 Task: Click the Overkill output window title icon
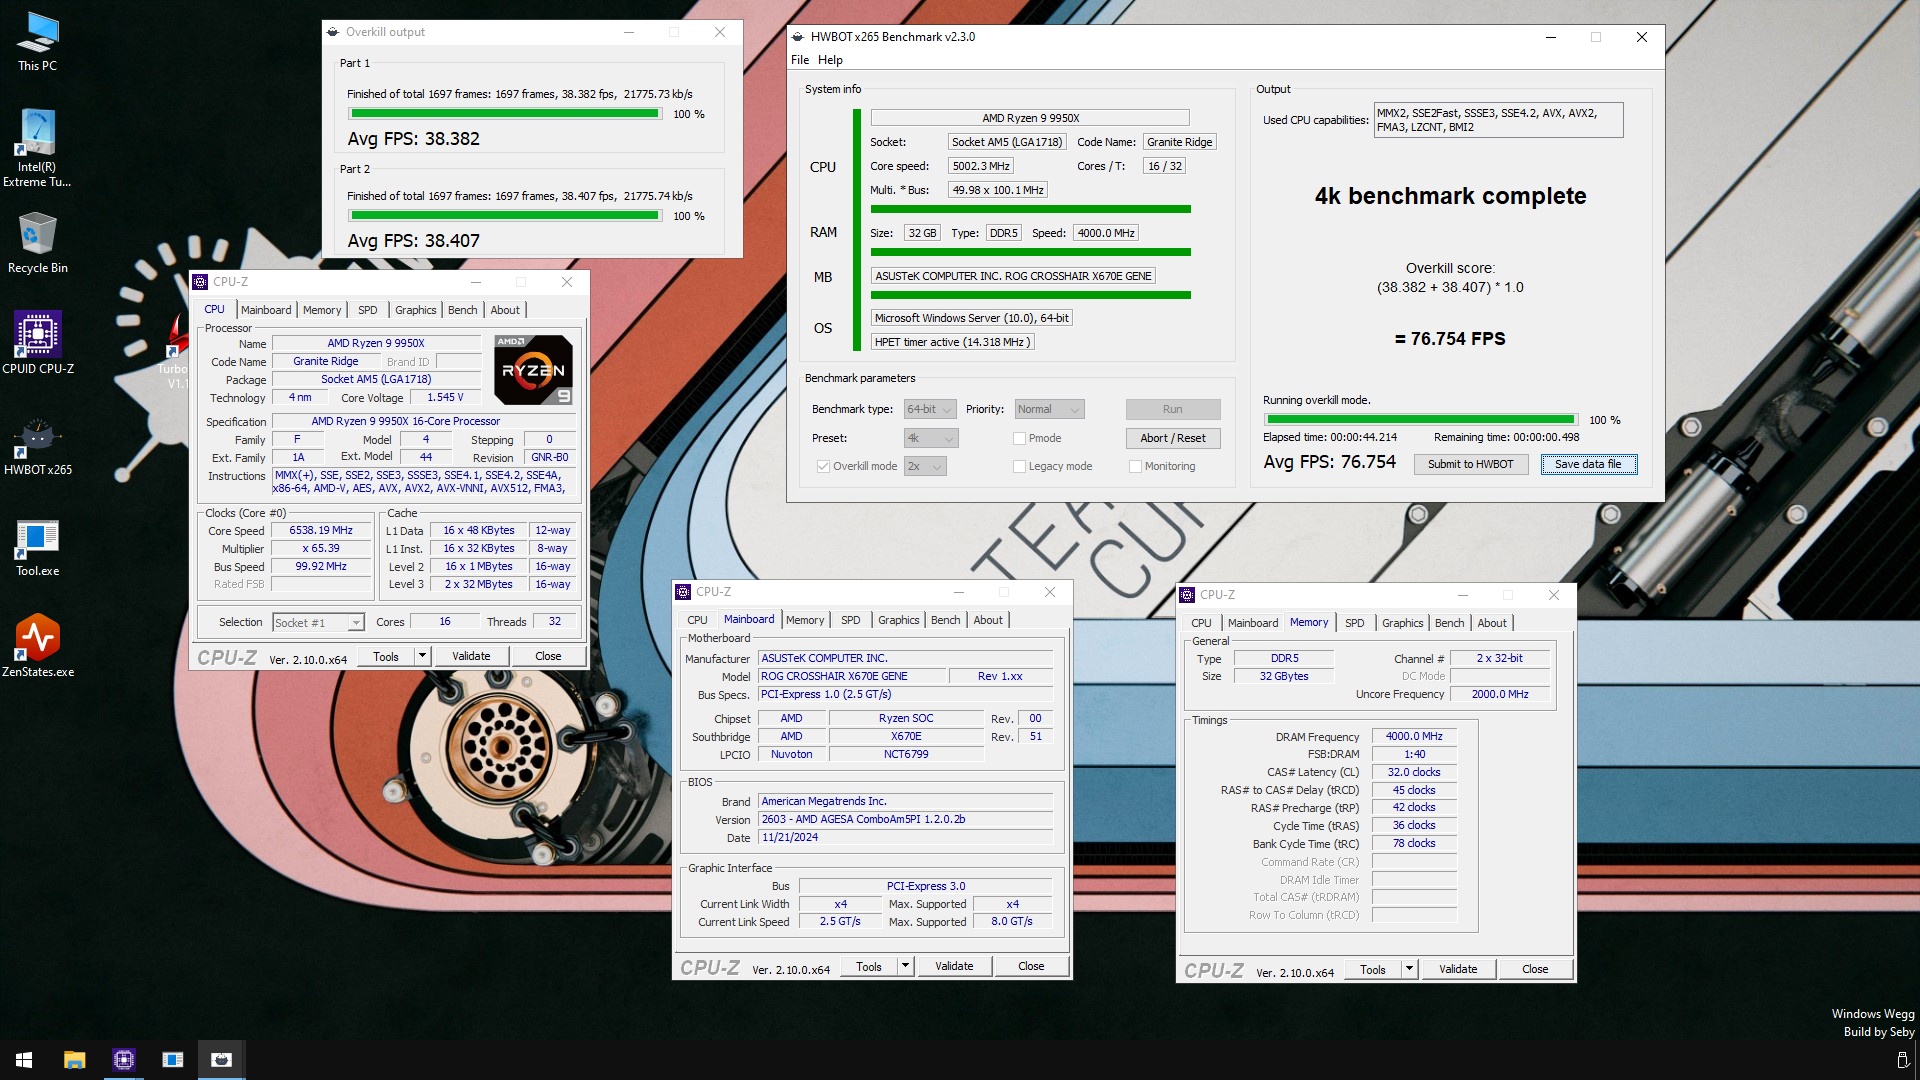click(x=333, y=32)
